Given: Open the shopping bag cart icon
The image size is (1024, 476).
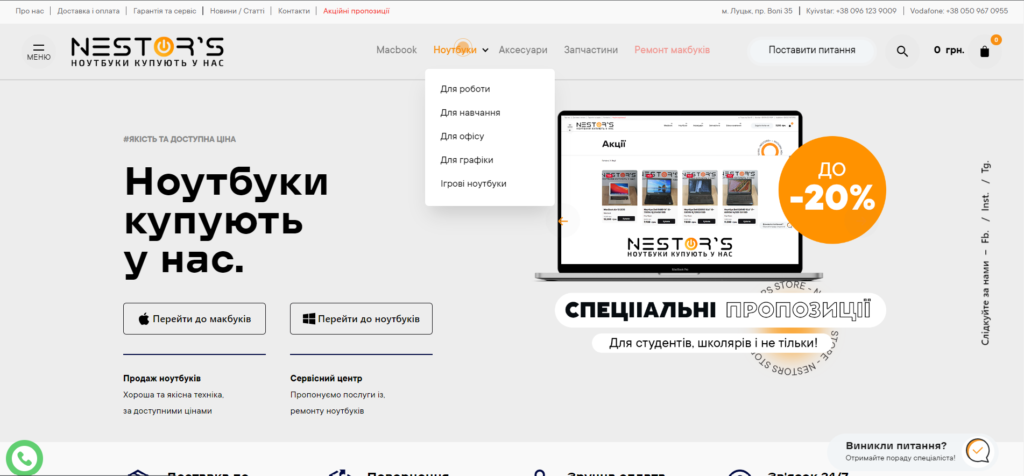Looking at the screenshot, I should click(x=985, y=51).
